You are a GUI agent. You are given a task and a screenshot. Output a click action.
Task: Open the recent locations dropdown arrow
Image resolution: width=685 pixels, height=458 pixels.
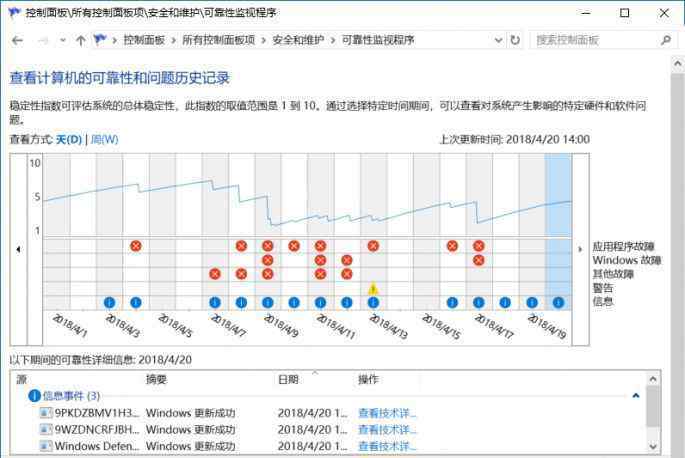point(63,41)
